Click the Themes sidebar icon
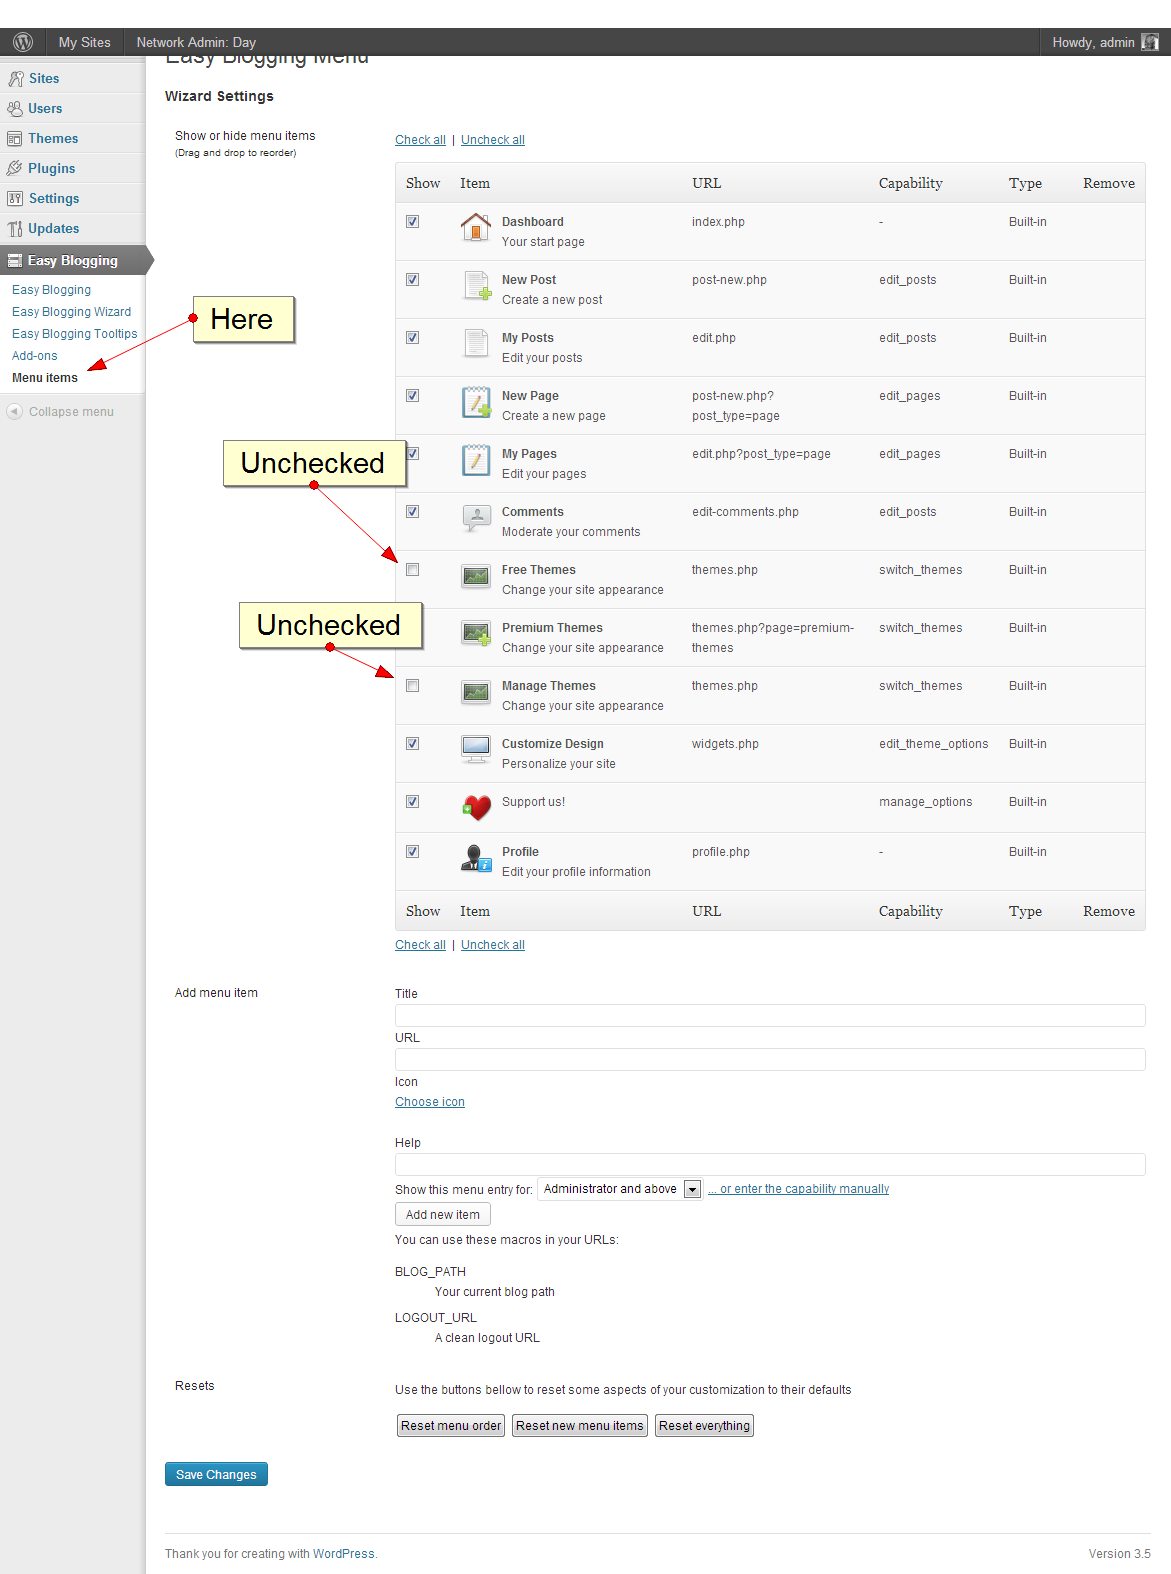 pyautogui.click(x=15, y=139)
